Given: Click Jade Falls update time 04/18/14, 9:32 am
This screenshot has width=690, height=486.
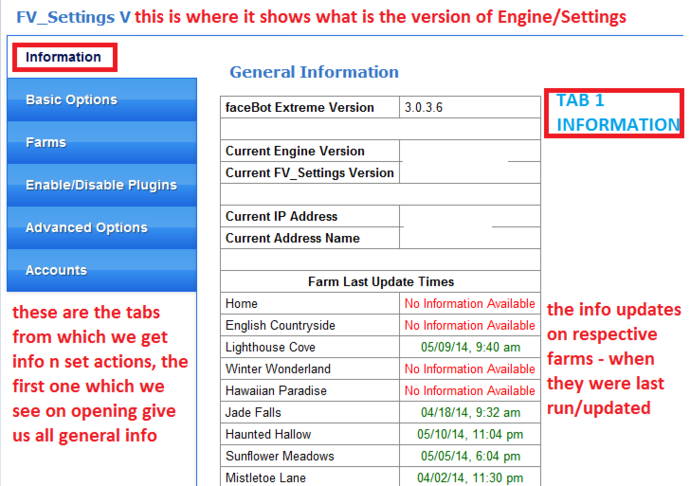Looking at the screenshot, I should tap(470, 412).
